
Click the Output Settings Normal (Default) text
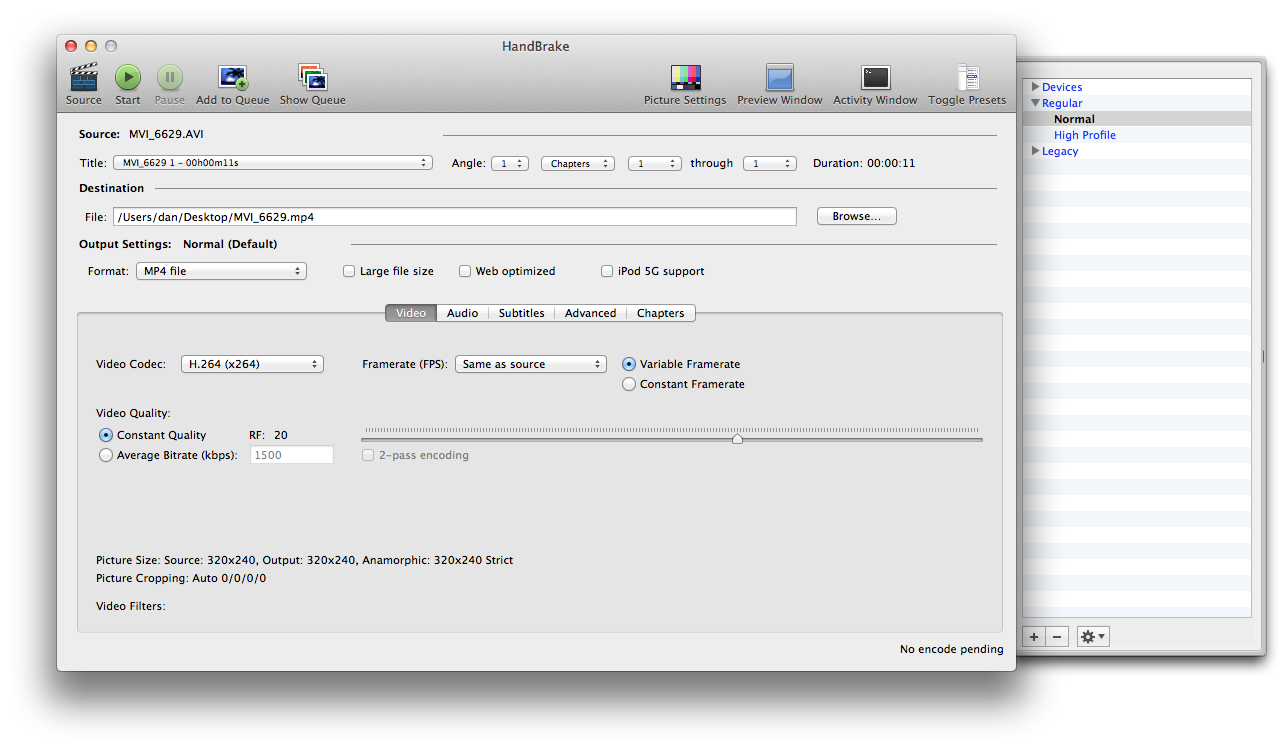[178, 244]
